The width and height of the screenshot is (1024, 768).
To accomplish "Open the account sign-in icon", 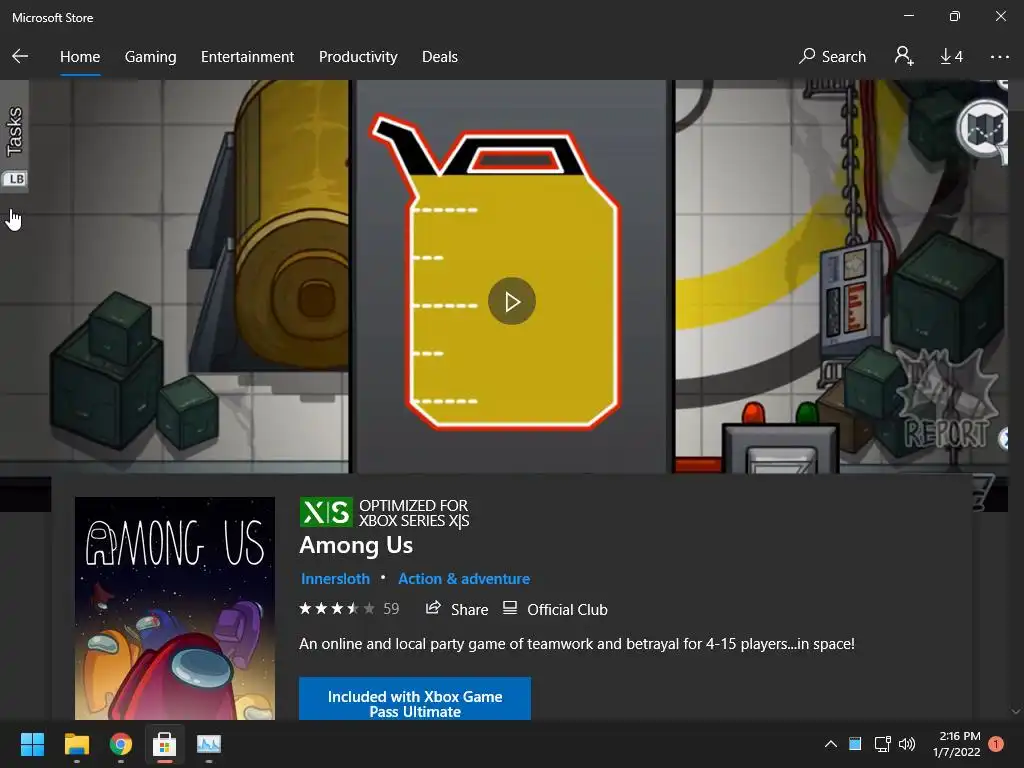I will point(904,56).
